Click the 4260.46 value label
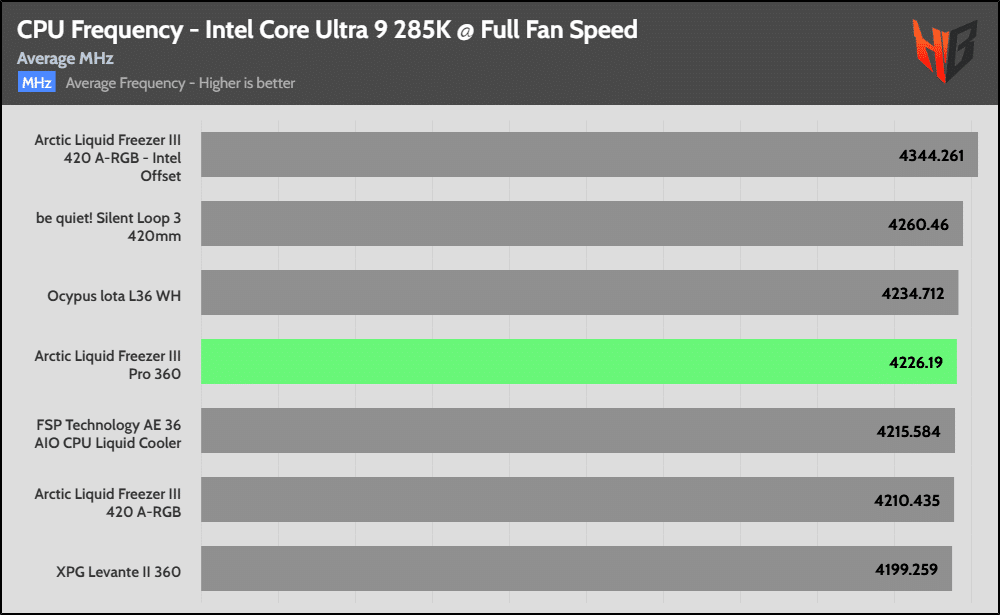1000x615 pixels. pyautogui.click(x=918, y=225)
